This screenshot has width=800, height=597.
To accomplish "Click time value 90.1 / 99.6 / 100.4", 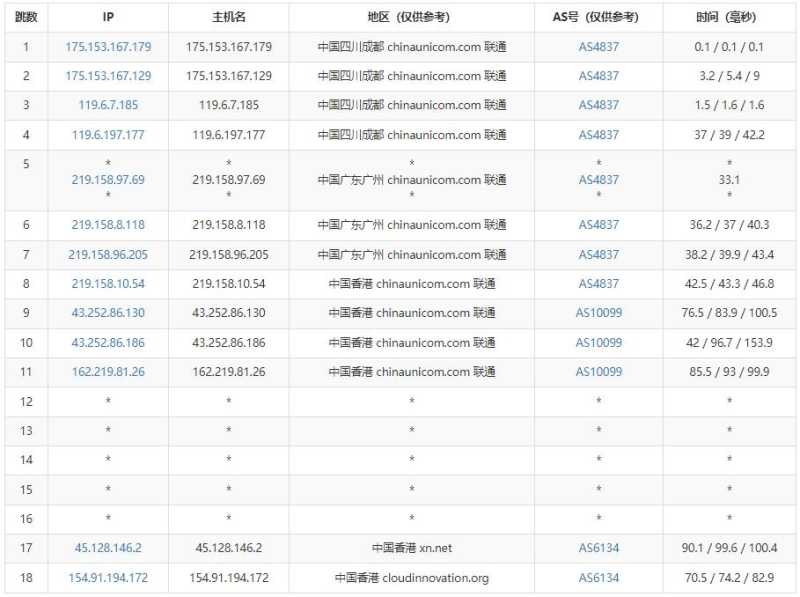I will (x=729, y=548).
